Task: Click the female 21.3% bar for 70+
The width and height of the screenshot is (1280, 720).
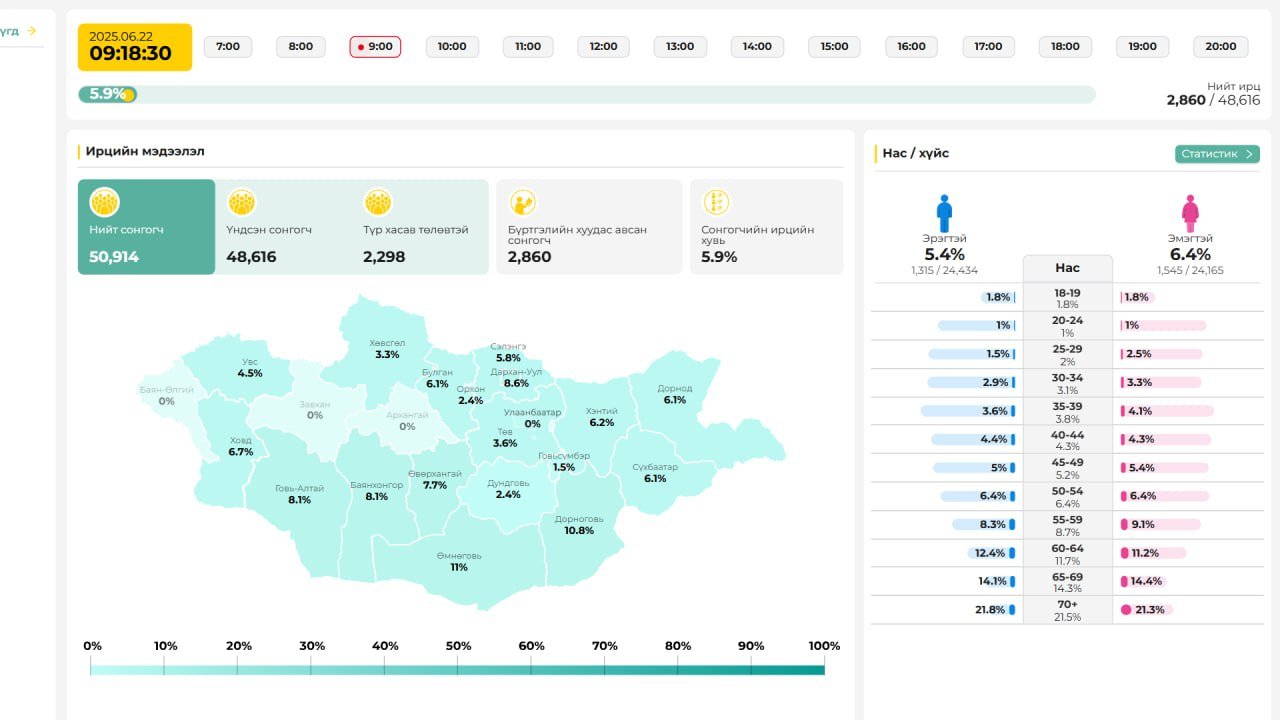Action: click(1146, 610)
